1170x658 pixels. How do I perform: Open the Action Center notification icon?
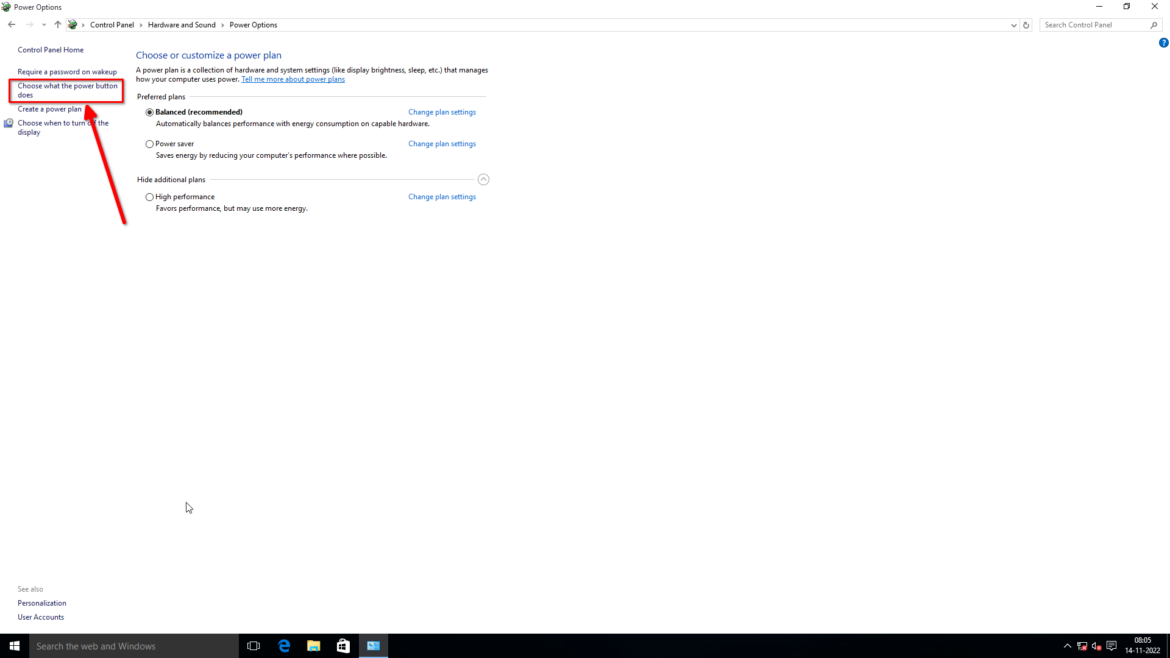[1111, 646]
